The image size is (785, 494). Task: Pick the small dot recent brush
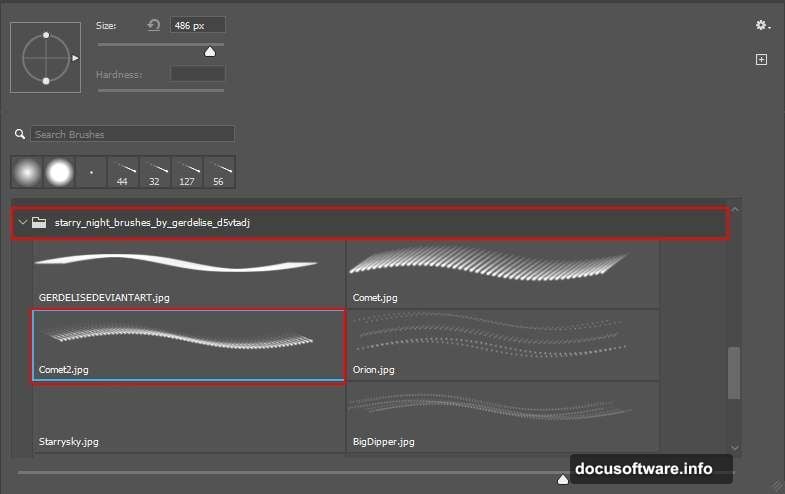click(91, 173)
